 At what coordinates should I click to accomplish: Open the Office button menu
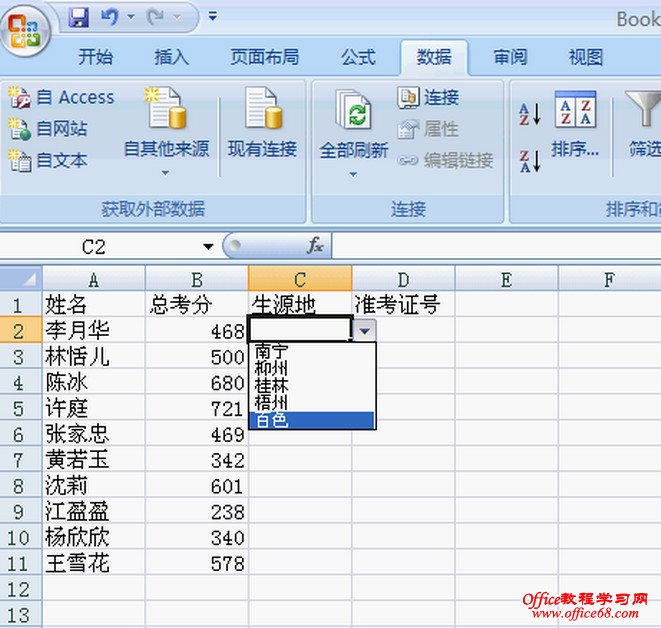pyautogui.click(x=25, y=32)
